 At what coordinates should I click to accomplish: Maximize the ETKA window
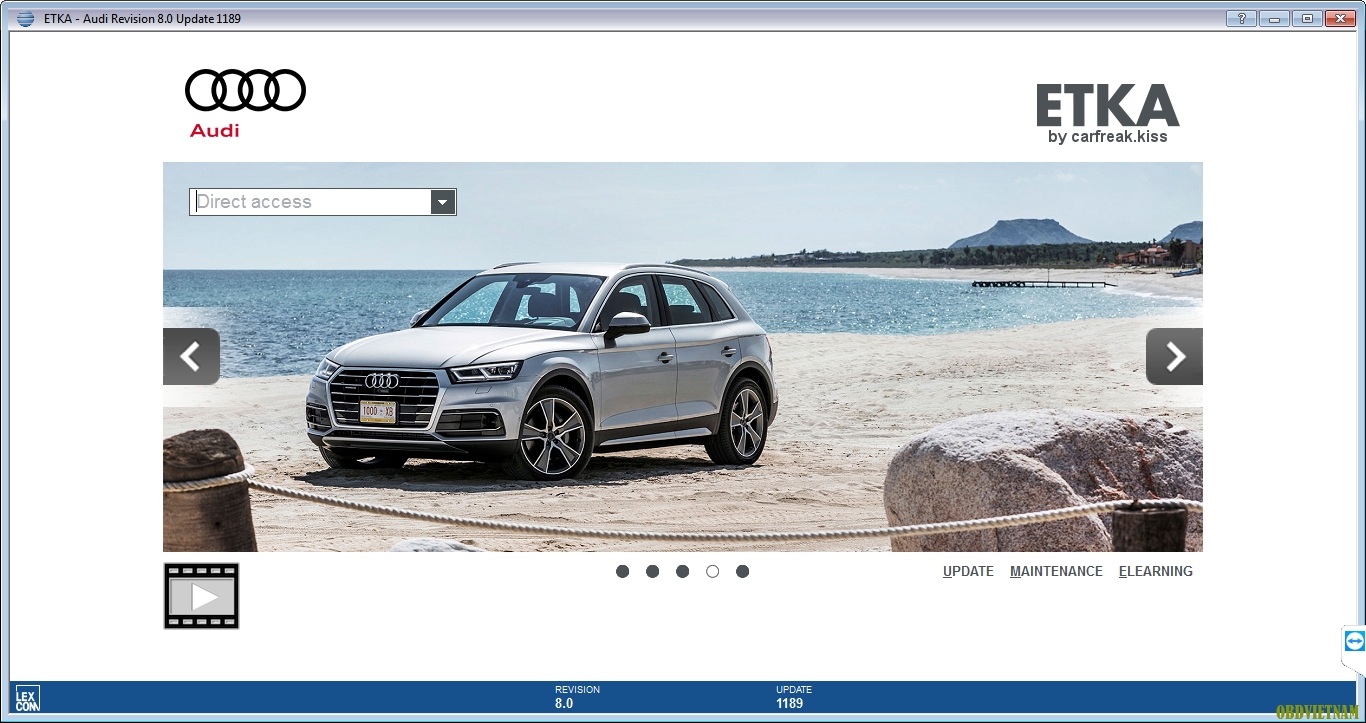pos(1307,18)
